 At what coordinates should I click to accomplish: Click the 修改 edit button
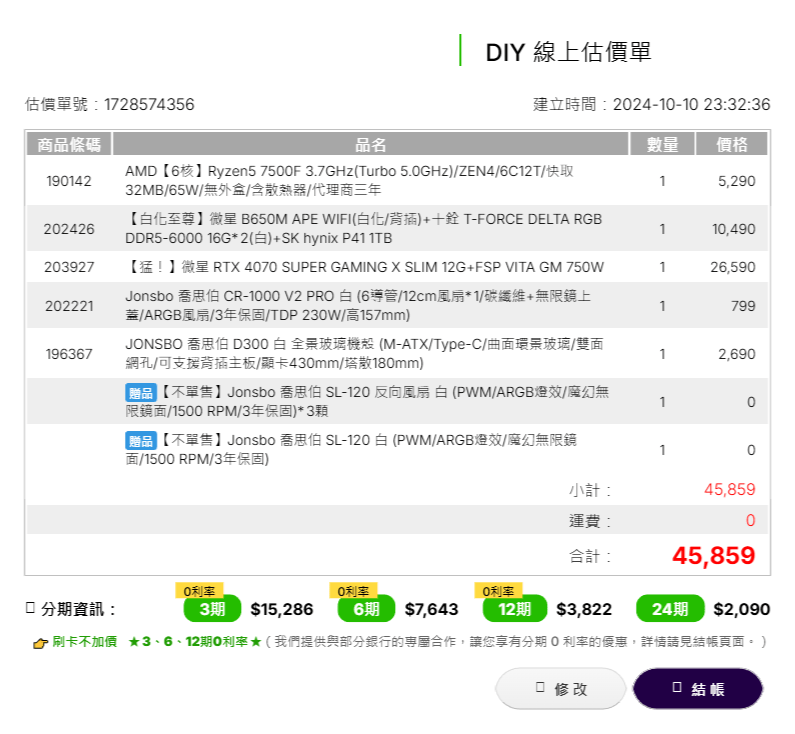560,689
